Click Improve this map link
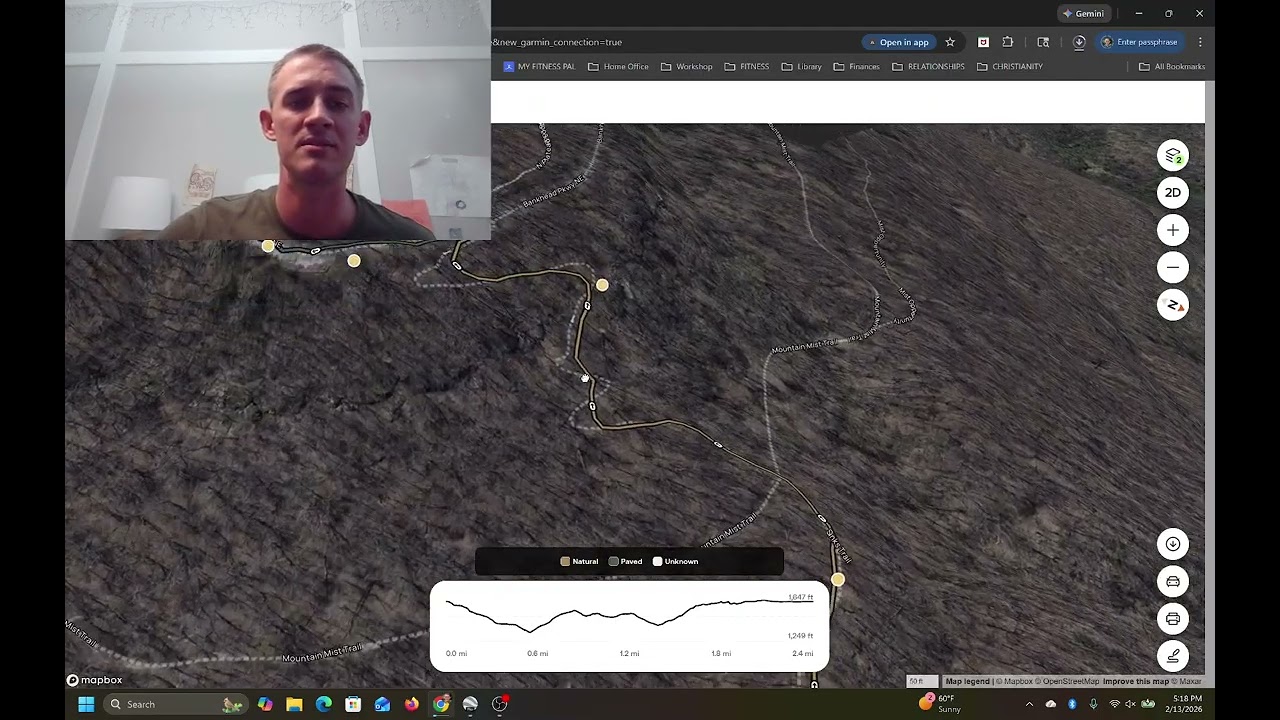1280x720 pixels. [x=1138, y=681]
